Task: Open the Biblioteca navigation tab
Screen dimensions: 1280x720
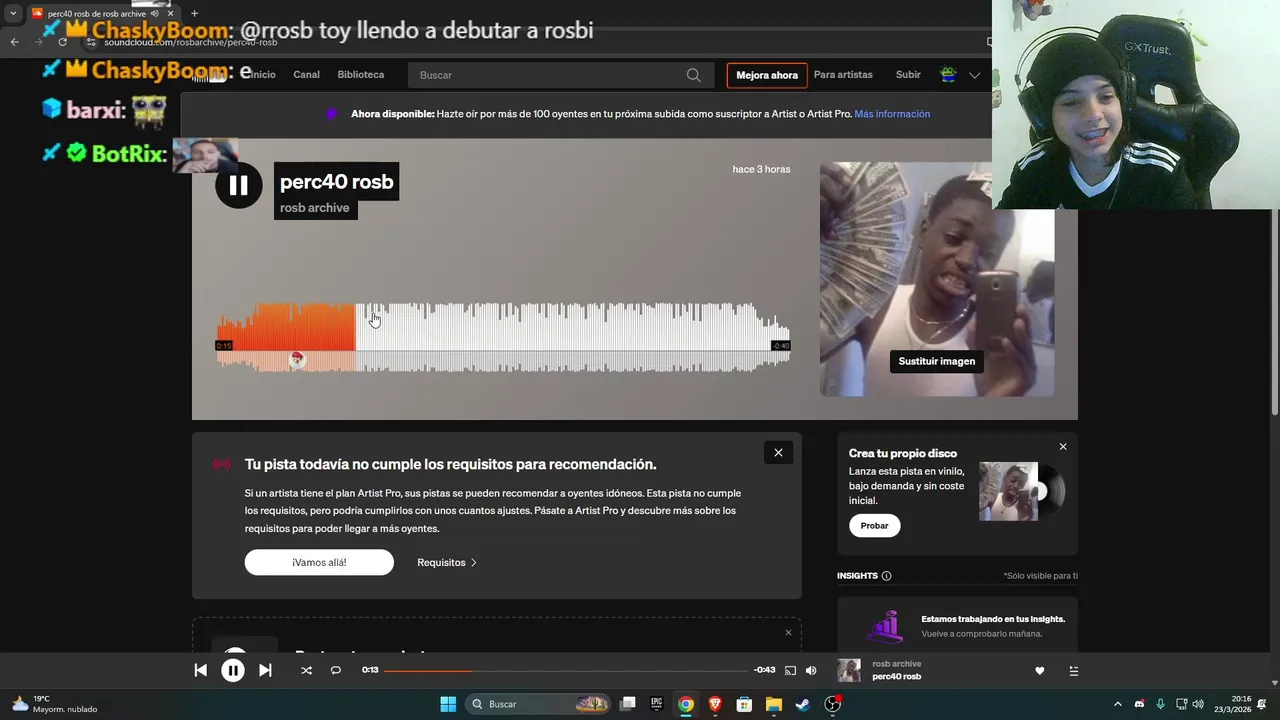Action: (361, 75)
